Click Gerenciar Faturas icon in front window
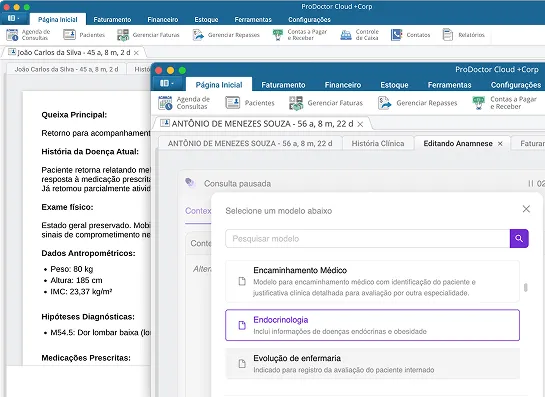The image size is (545, 397). point(296,103)
